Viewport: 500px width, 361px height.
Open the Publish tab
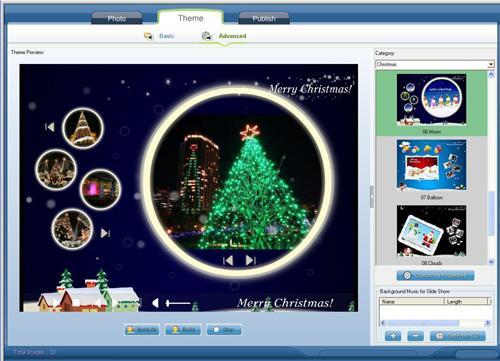(264, 18)
